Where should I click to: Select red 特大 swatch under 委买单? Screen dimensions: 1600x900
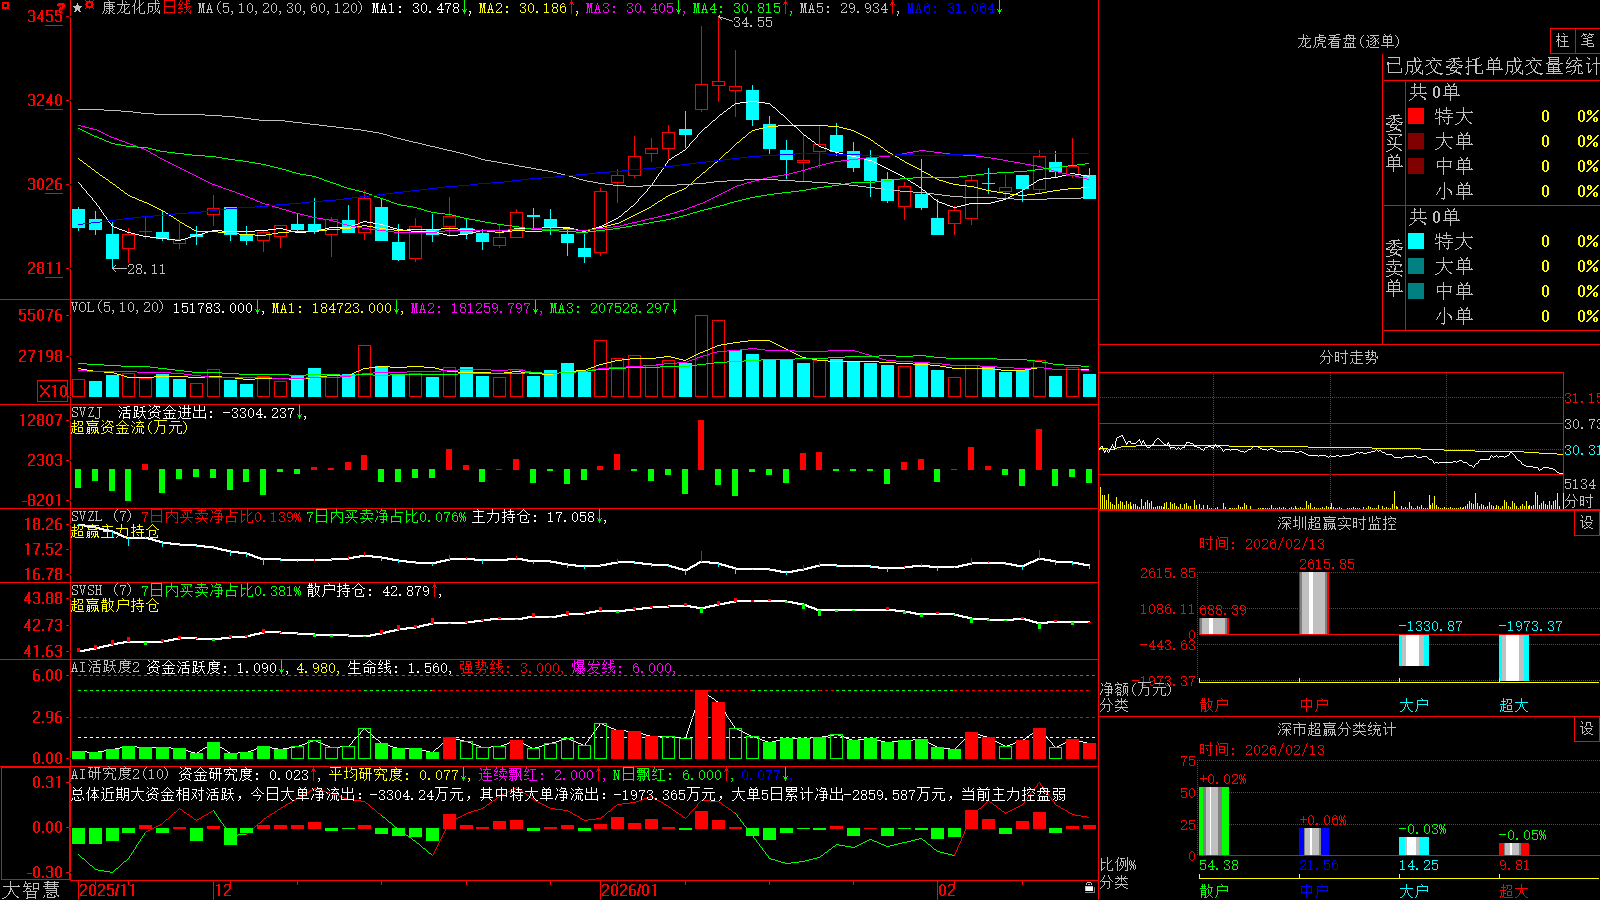1416,116
